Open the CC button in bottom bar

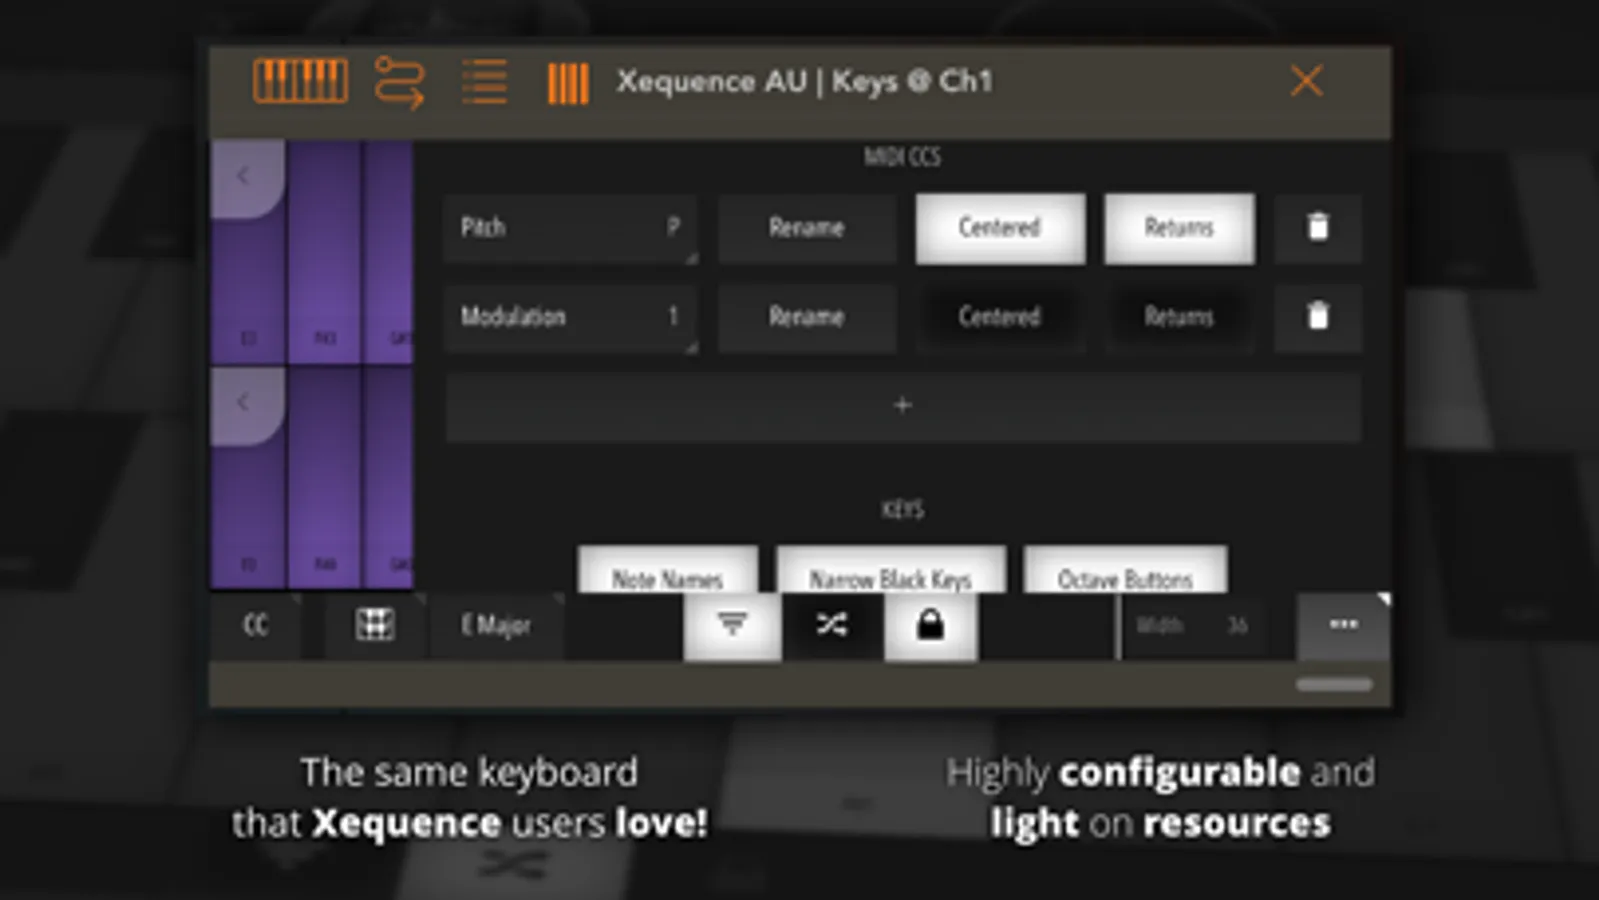click(256, 626)
